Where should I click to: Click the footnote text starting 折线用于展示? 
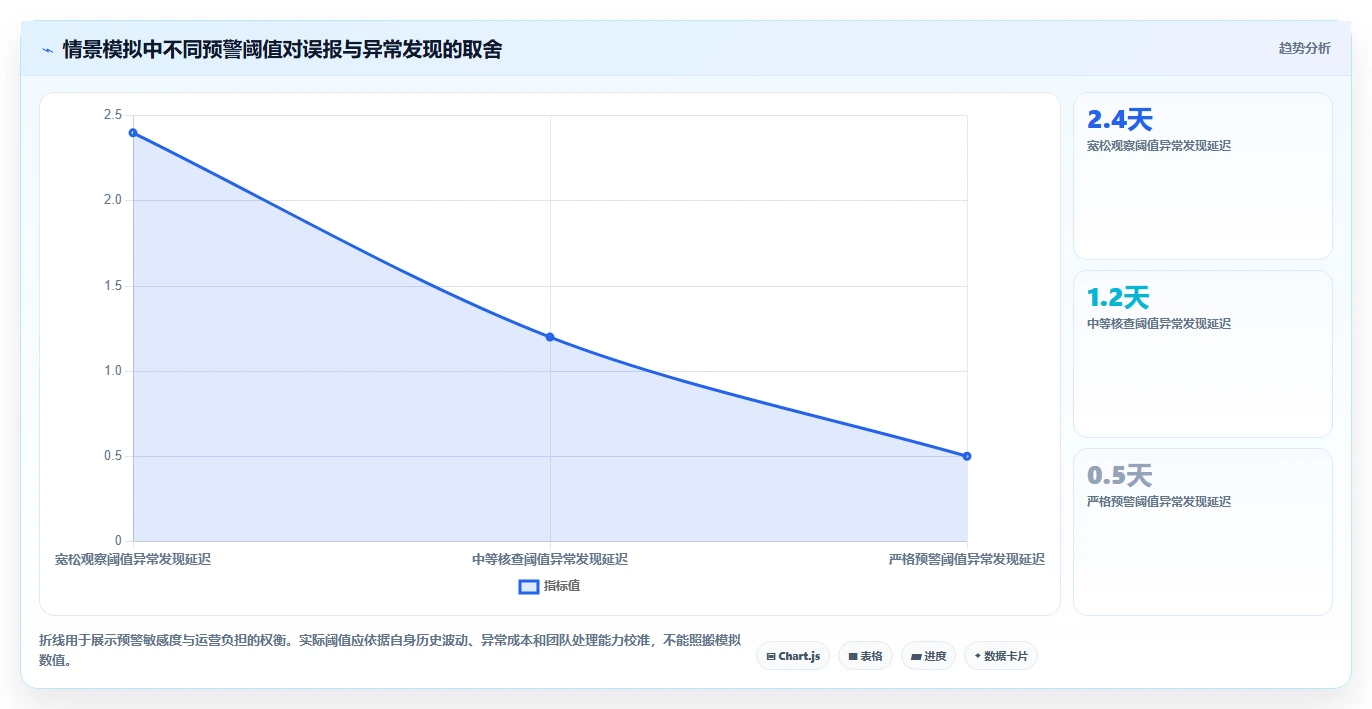pos(390,650)
